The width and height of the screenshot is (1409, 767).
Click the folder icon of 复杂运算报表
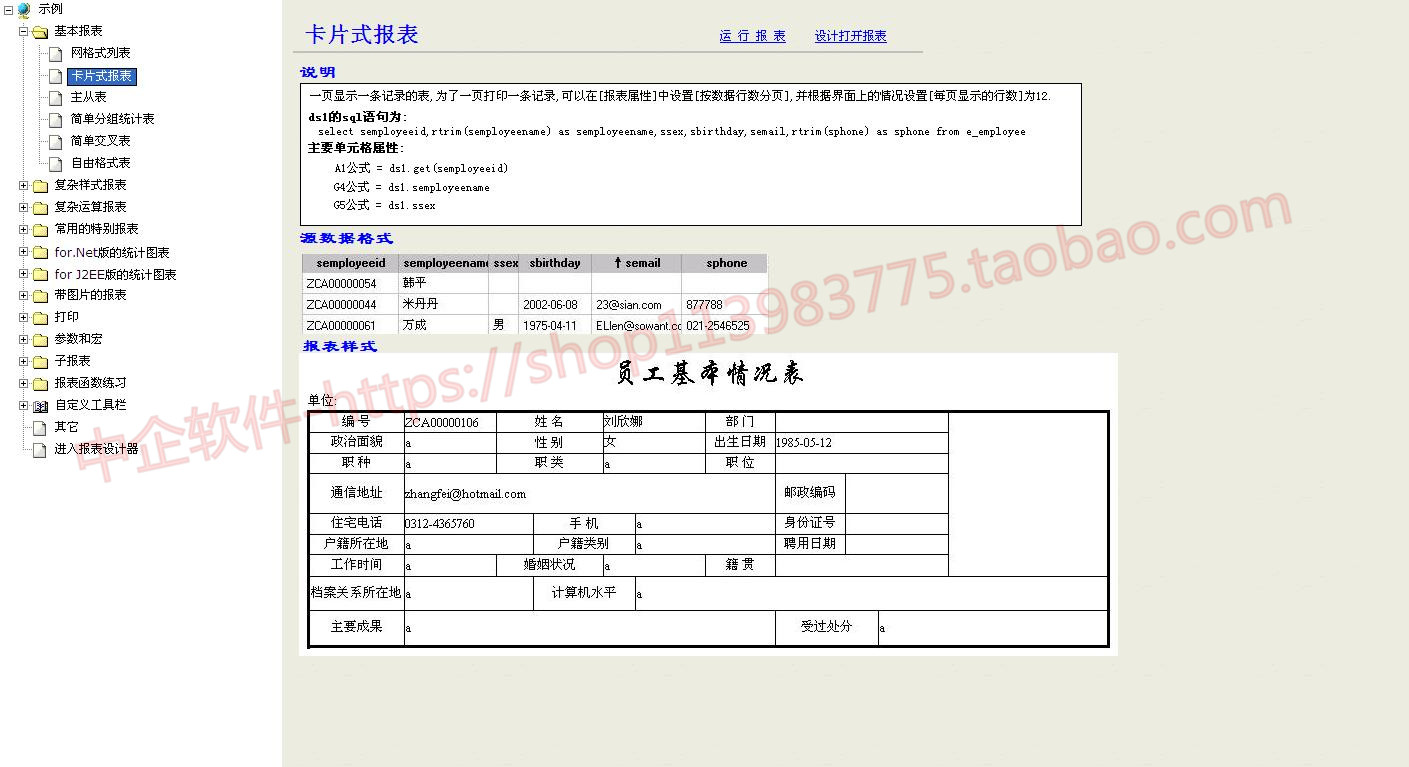click(x=40, y=207)
